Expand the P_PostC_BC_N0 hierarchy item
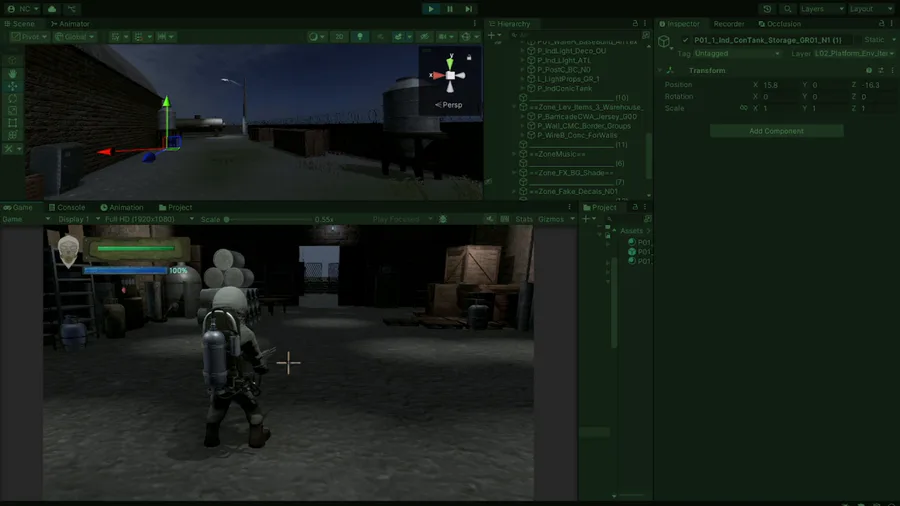 [522, 69]
